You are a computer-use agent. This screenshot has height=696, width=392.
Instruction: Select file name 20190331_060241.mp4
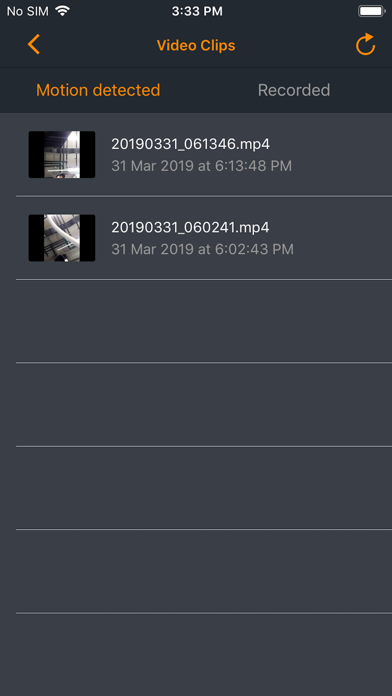pos(190,227)
